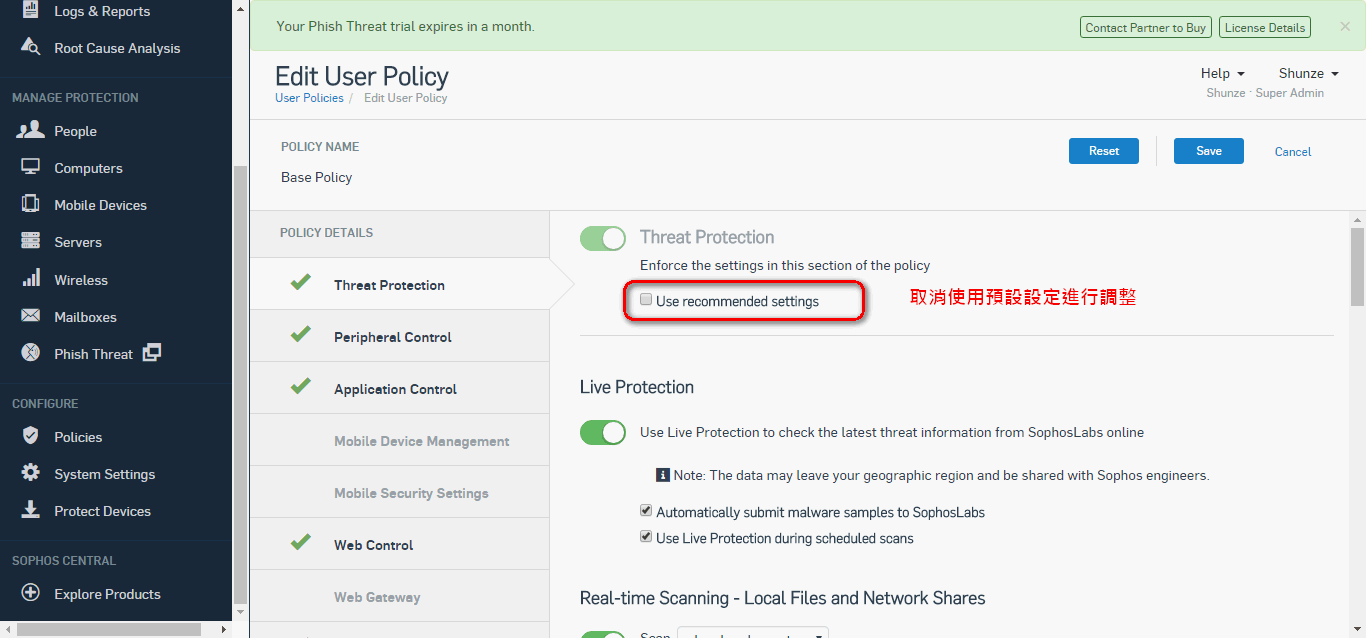Image resolution: width=1366 pixels, height=638 pixels.
Task: Open the Peripheral Control tab
Action: (x=400, y=336)
